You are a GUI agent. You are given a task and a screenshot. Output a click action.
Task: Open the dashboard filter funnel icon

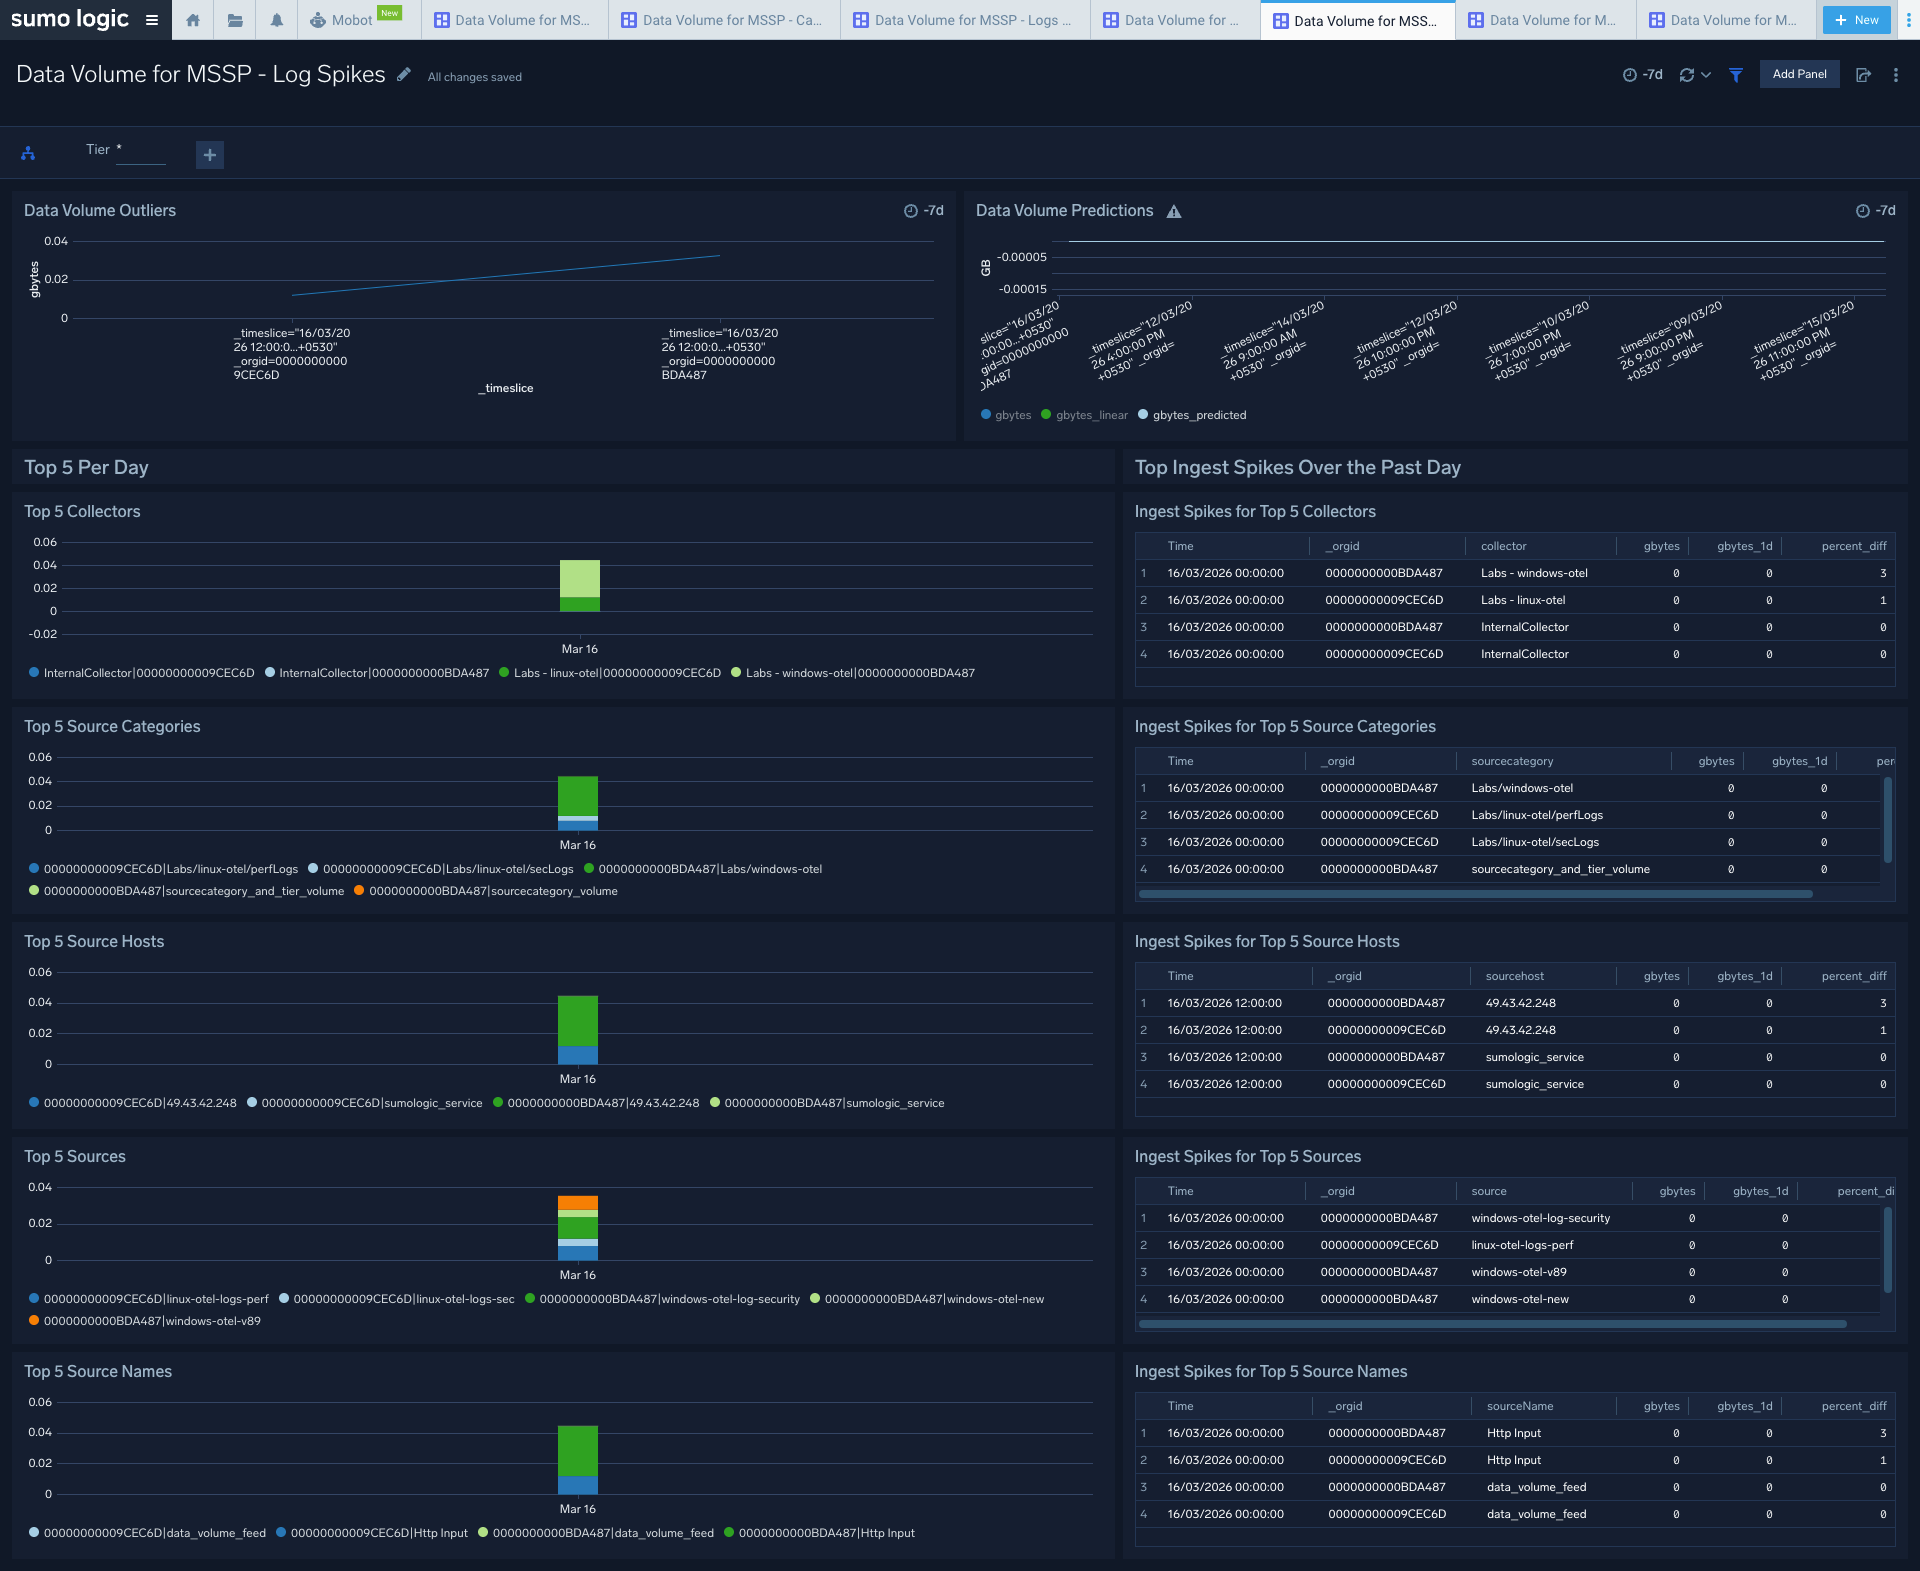(x=1736, y=75)
